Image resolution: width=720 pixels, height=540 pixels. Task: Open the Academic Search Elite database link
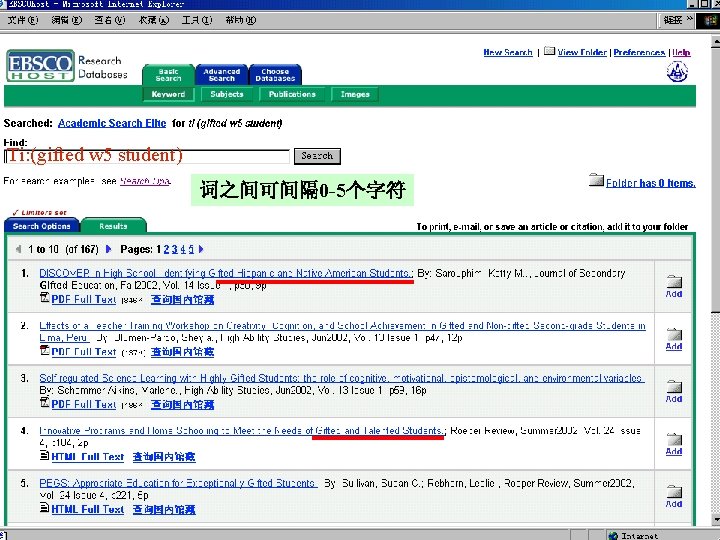112,123
